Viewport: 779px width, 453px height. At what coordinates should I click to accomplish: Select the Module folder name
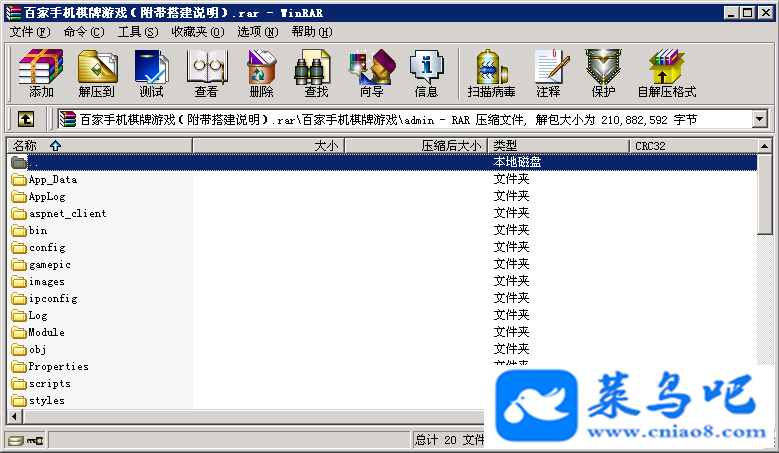[x=46, y=332]
